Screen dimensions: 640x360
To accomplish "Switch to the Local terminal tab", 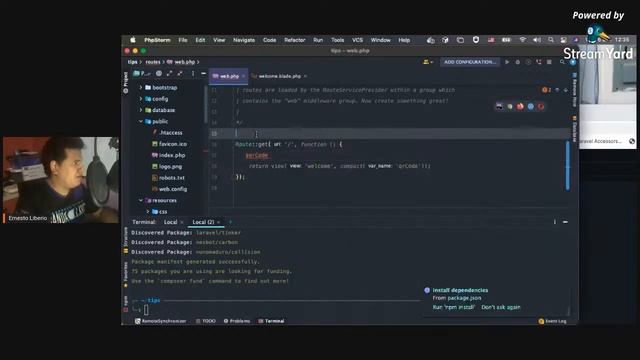I will pos(170,222).
